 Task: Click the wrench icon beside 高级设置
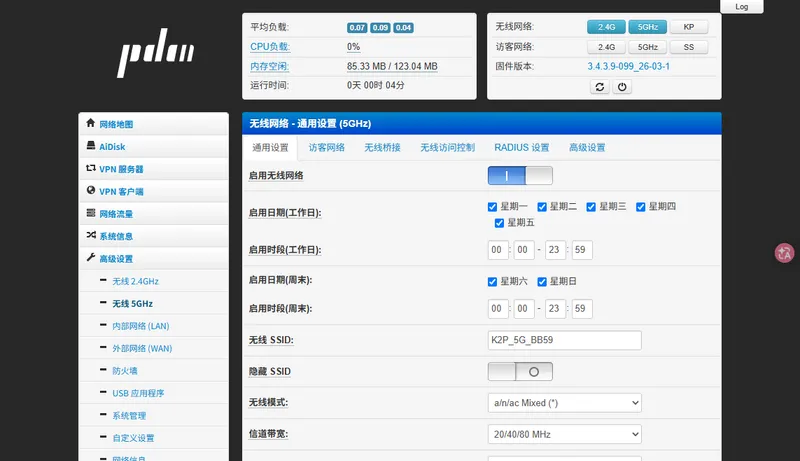click(91, 258)
